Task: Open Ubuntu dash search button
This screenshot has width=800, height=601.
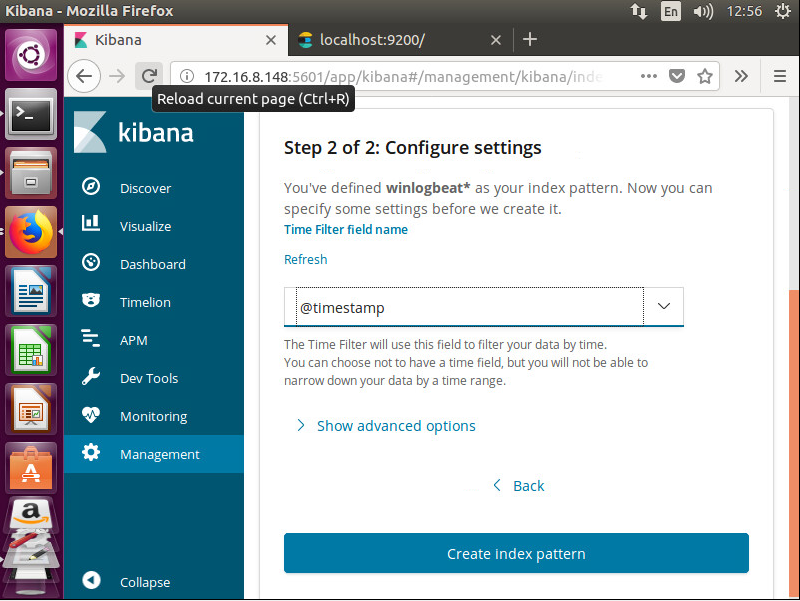Action: (x=31, y=55)
